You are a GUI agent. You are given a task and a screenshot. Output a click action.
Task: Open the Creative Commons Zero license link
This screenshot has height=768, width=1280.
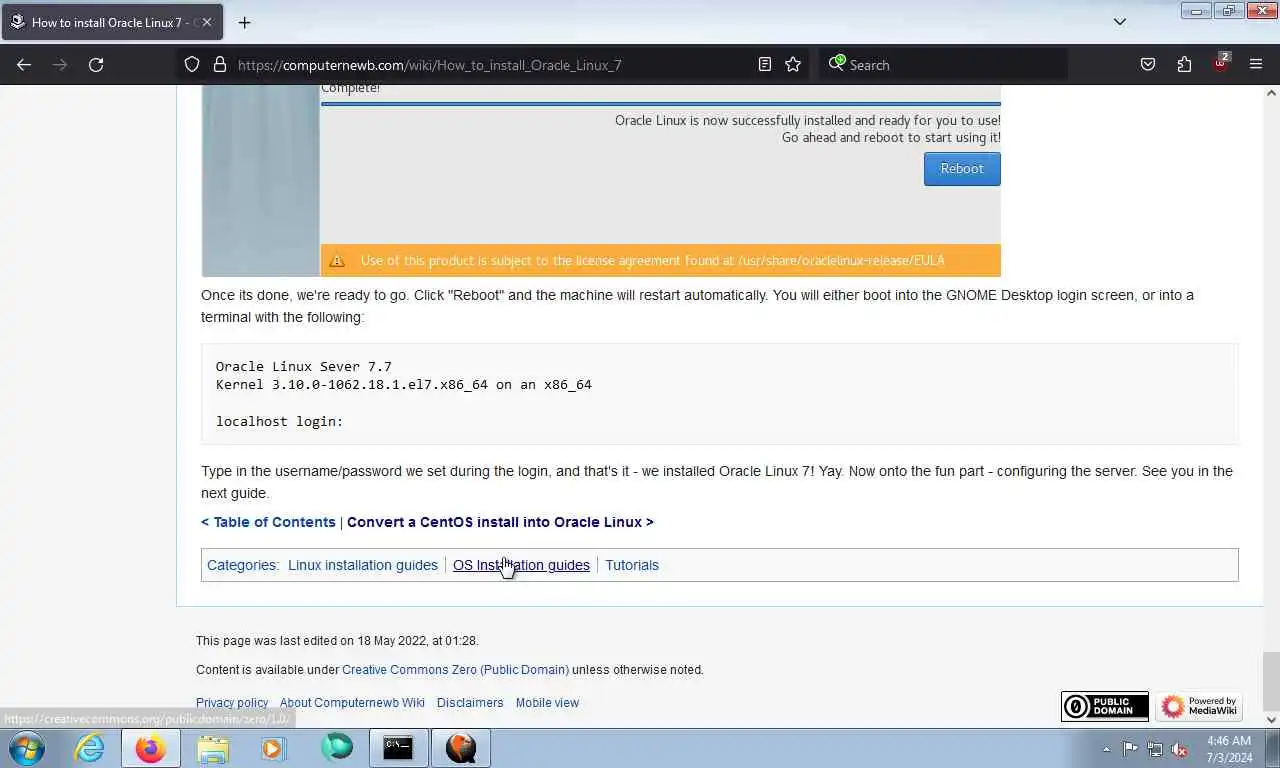tap(455, 670)
